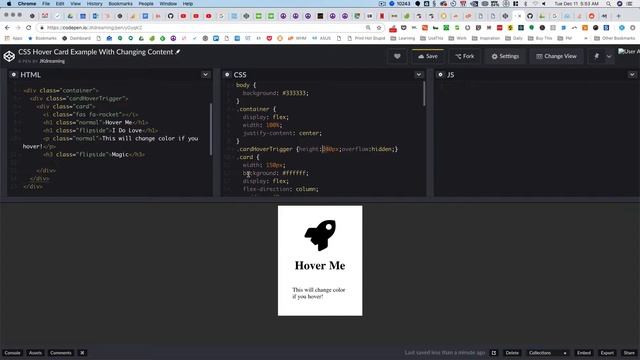Open the Learning bookmarks folder
640x360 pixels.
[402, 38]
